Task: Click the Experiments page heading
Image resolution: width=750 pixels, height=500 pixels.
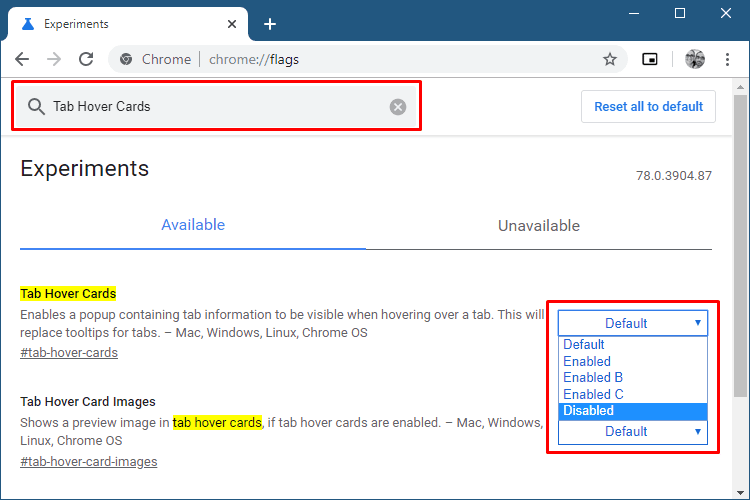Action: point(84,168)
